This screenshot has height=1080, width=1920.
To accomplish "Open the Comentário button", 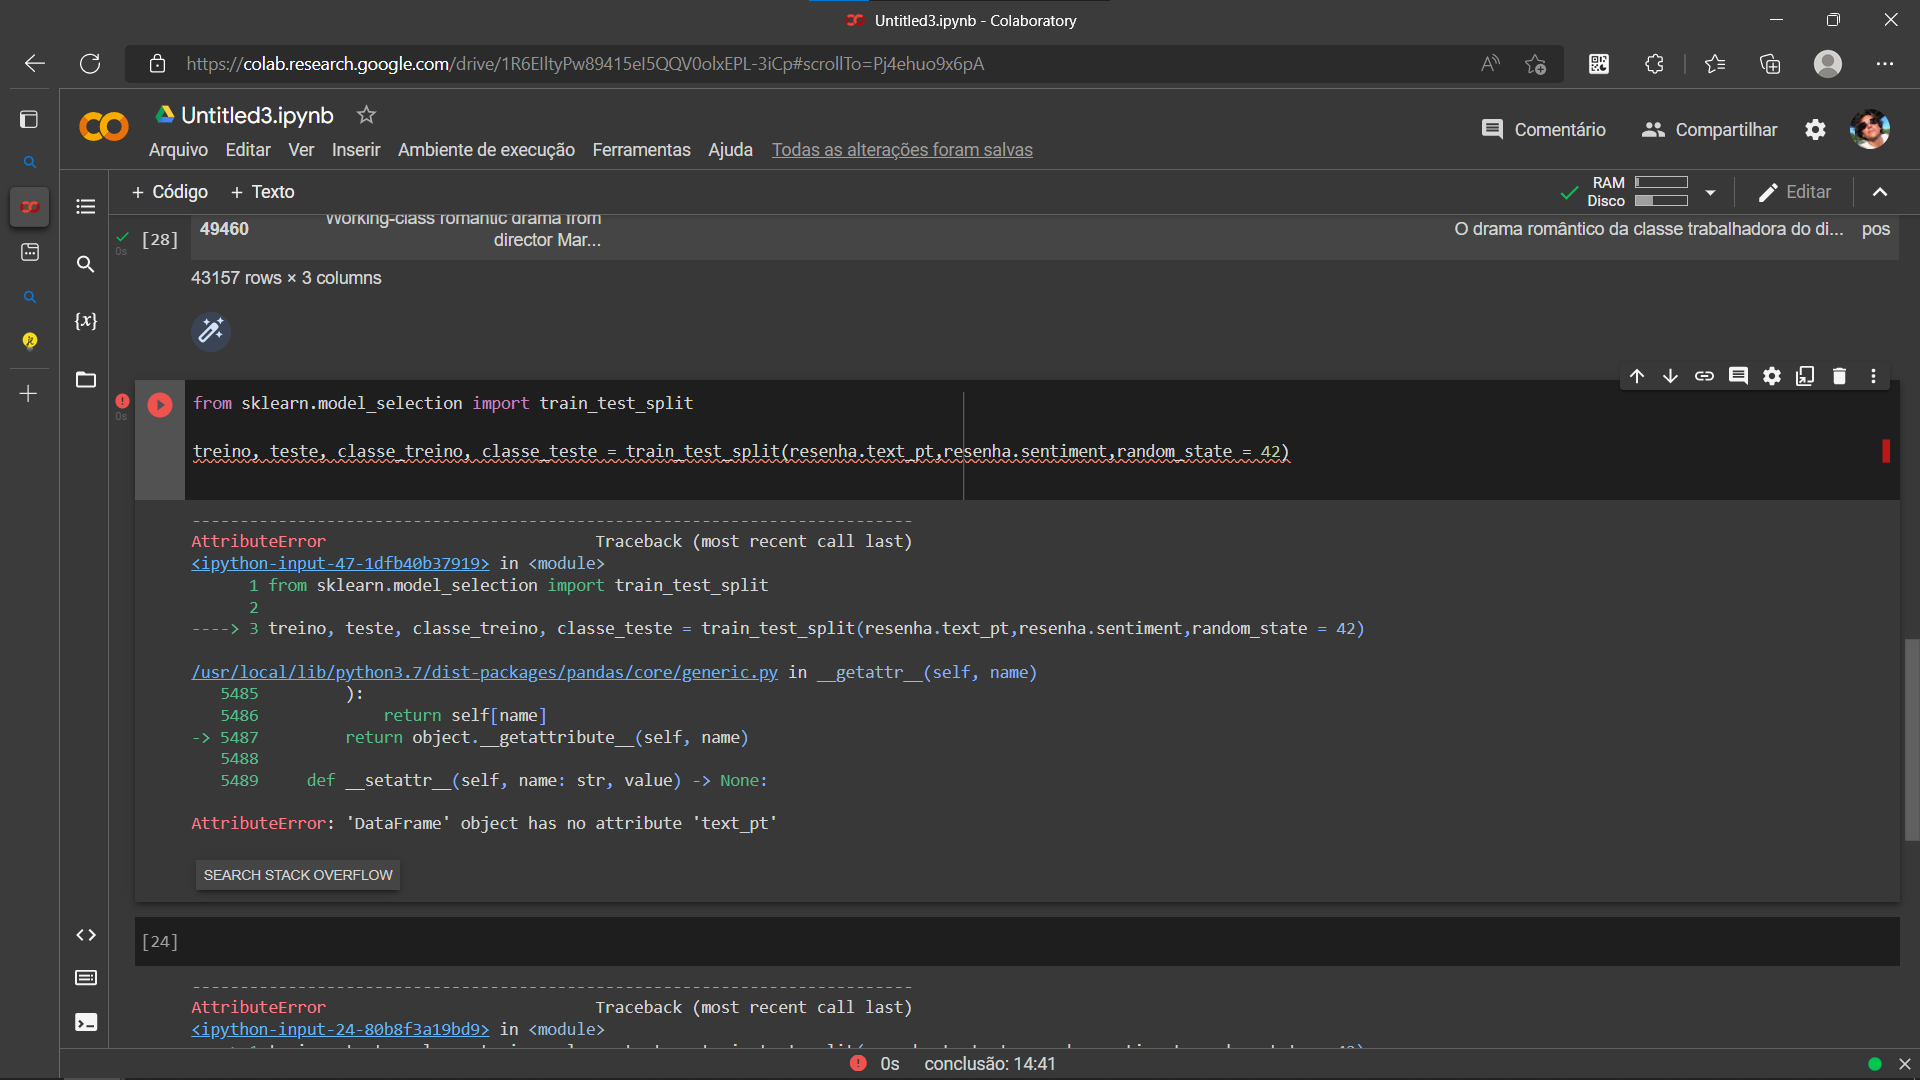I will coord(1543,130).
